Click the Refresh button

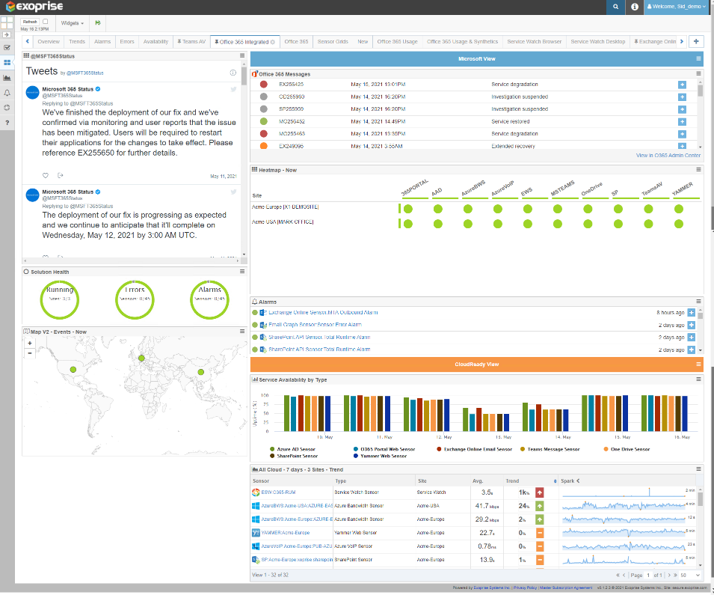click(30, 21)
